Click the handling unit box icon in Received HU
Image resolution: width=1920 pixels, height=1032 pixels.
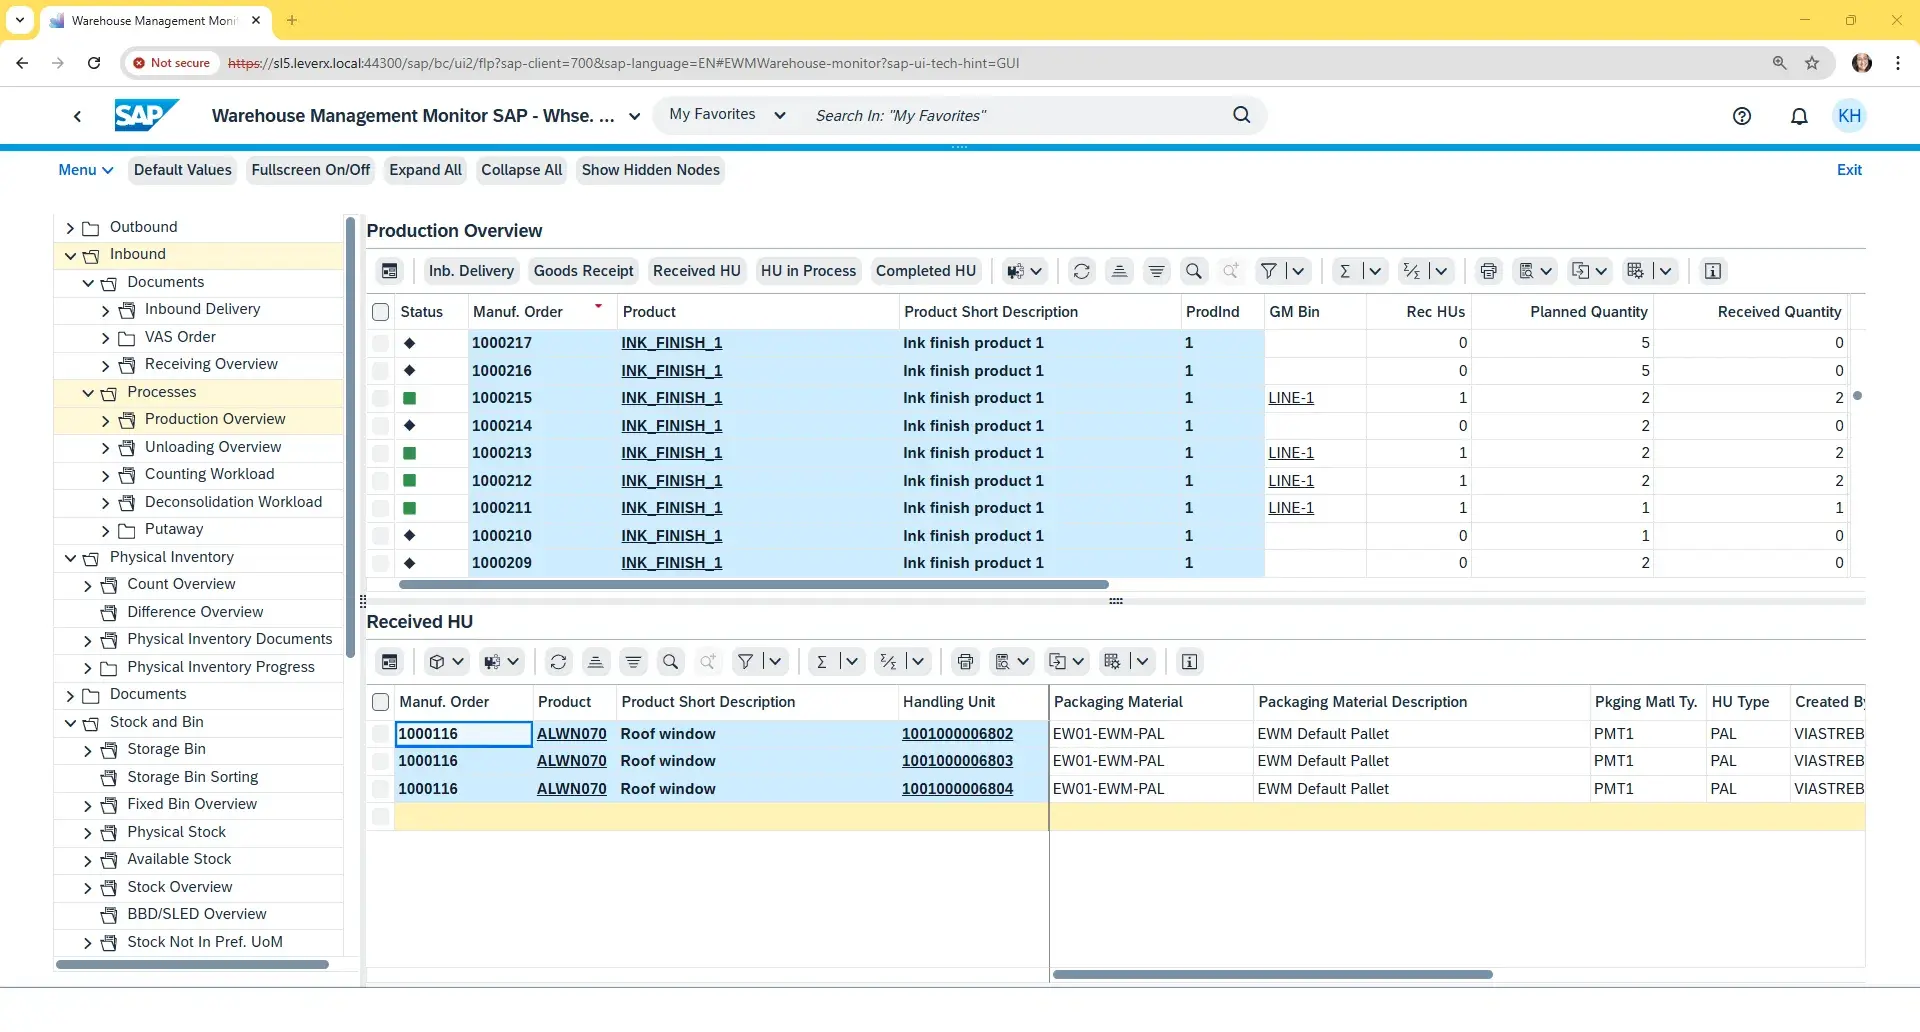pyautogui.click(x=446, y=662)
